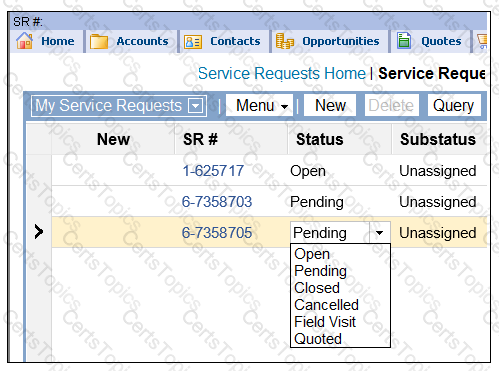Click the New button
This screenshot has width=499, height=371.
(330, 105)
